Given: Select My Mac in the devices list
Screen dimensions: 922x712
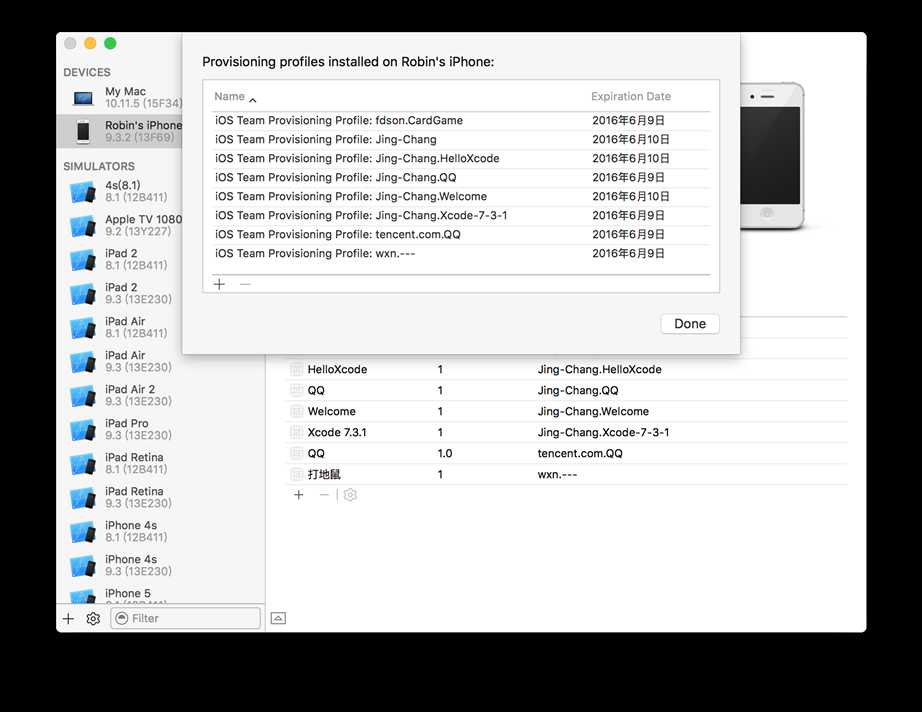Looking at the screenshot, I should pyautogui.click(x=125, y=97).
